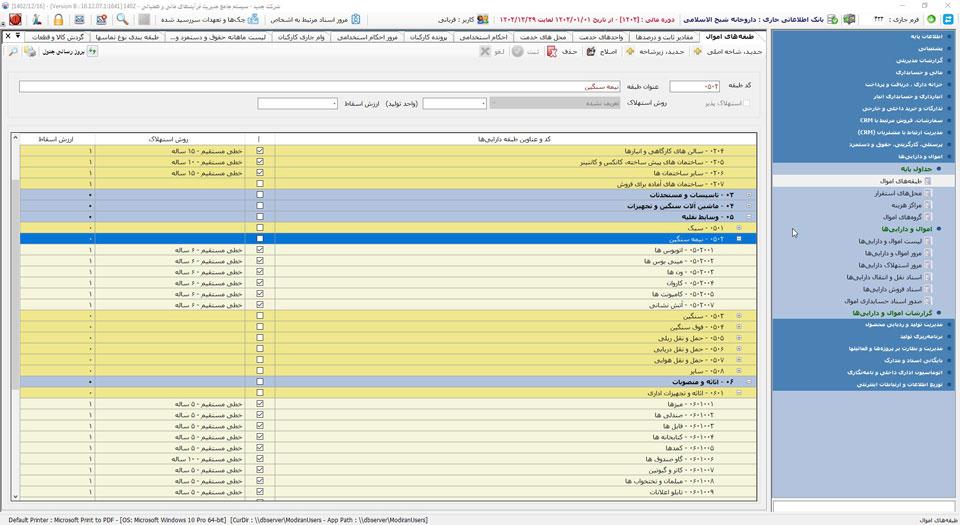This screenshot has height=525, width=960.
Task: Toggle checkbox for the اتوبوس ها row
Action: point(260,250)
